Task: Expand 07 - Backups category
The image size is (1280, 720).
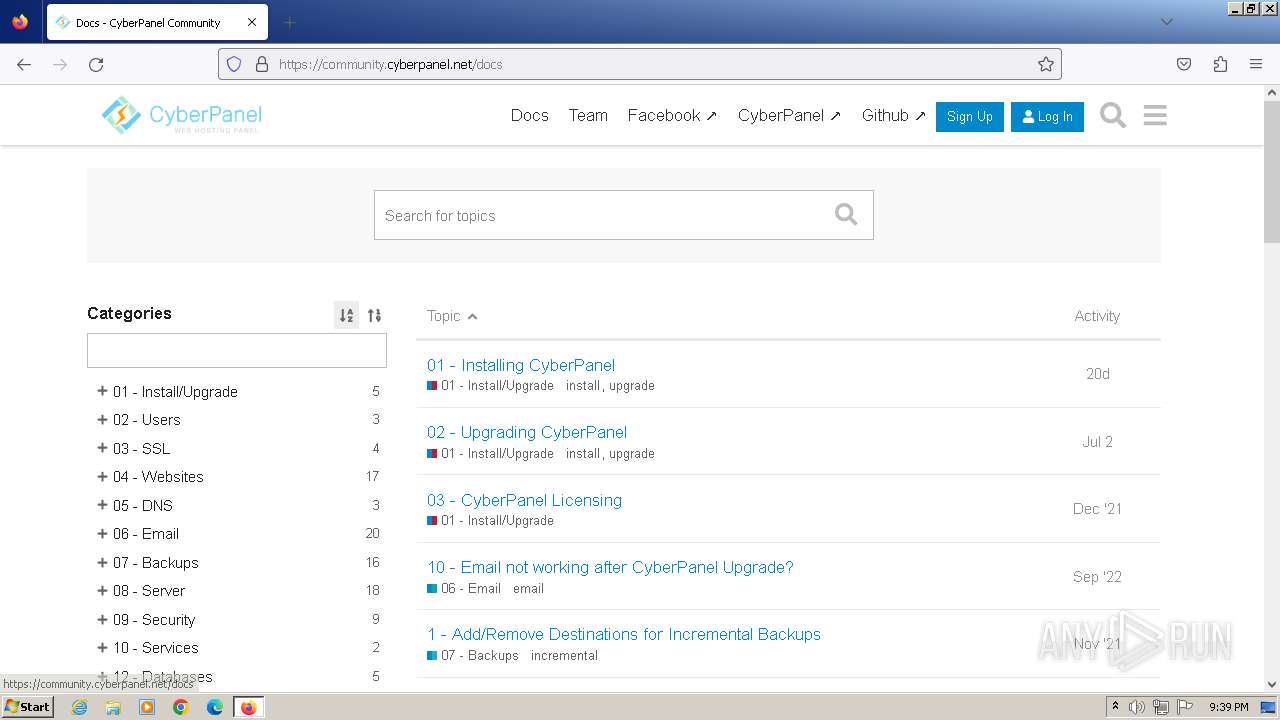Action: (102, 562)
